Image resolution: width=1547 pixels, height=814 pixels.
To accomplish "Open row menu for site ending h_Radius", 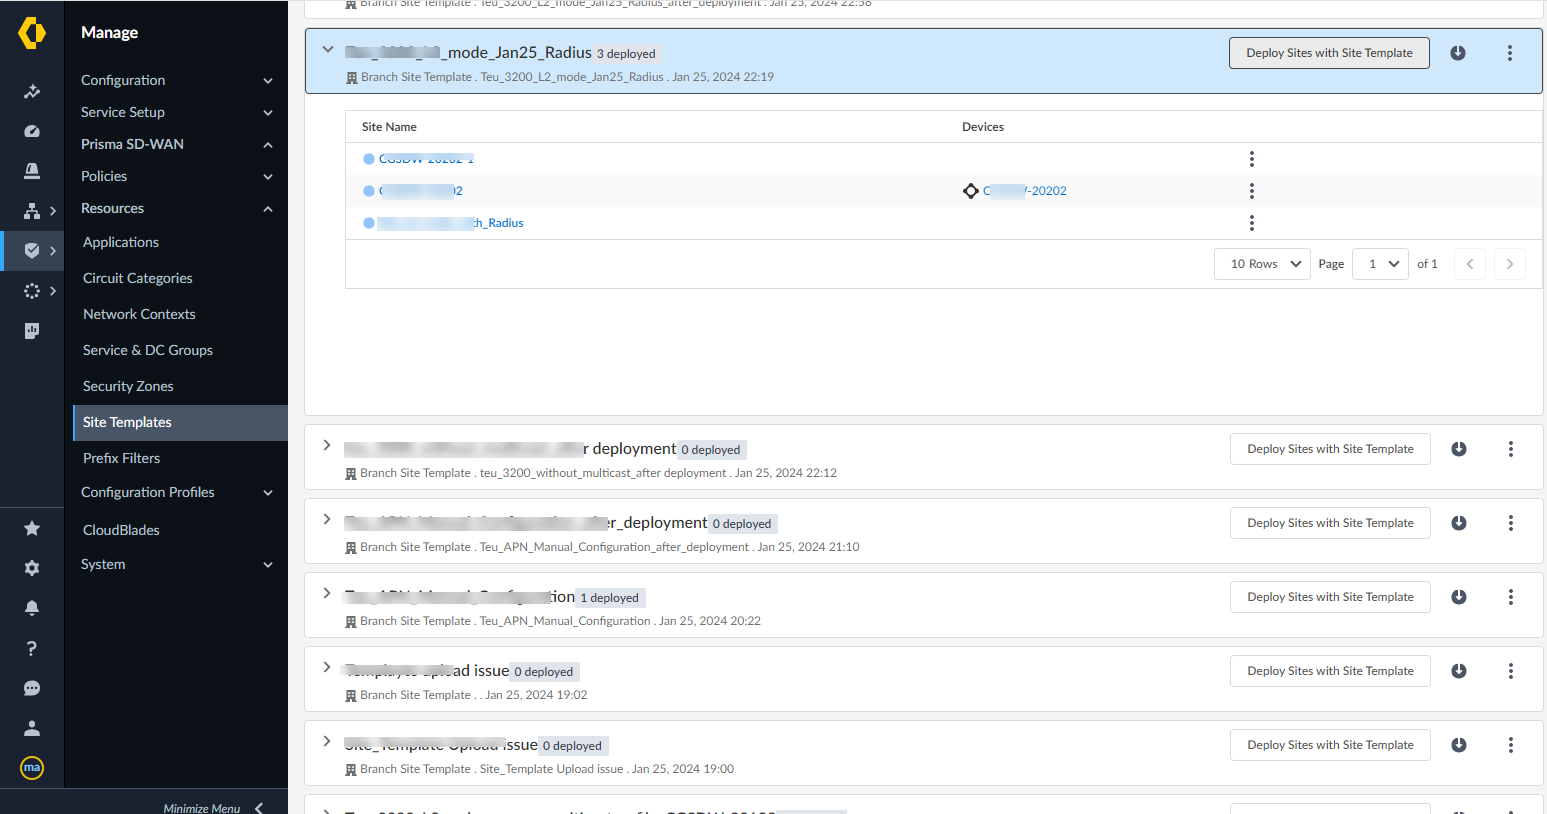I will coord(1252,223).
